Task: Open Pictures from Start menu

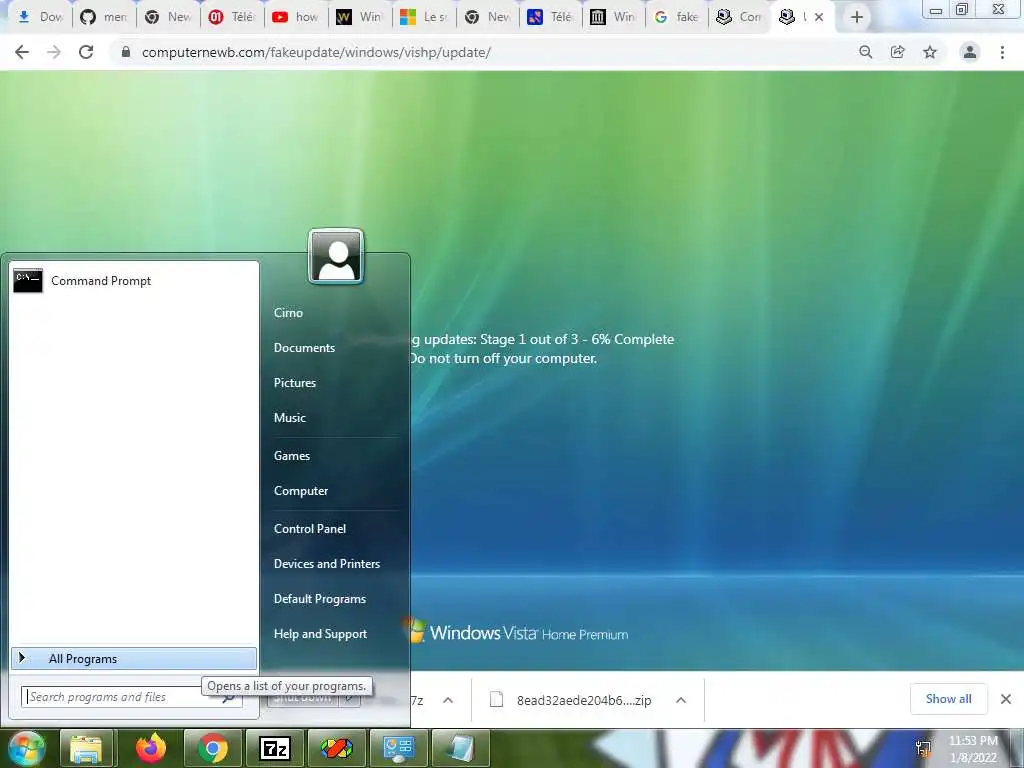Action: 295,383
